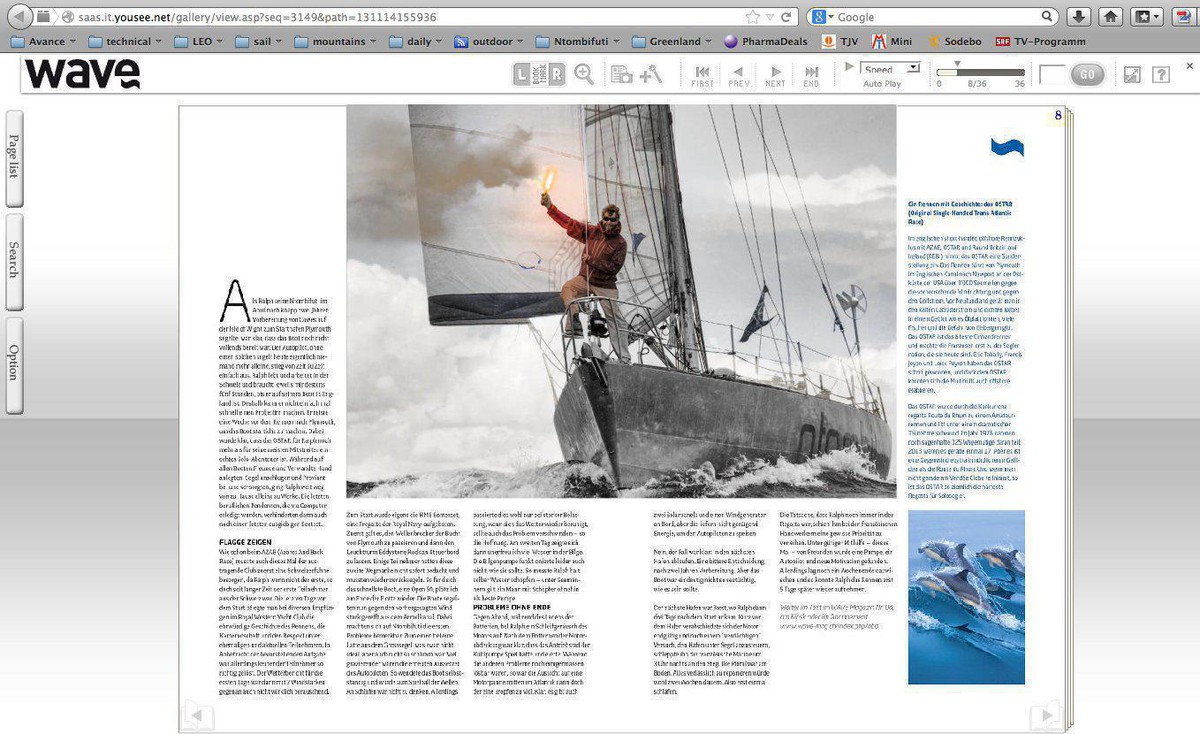Click the dolphins photo in the article

pyautogui.click(x=966, y=597)
